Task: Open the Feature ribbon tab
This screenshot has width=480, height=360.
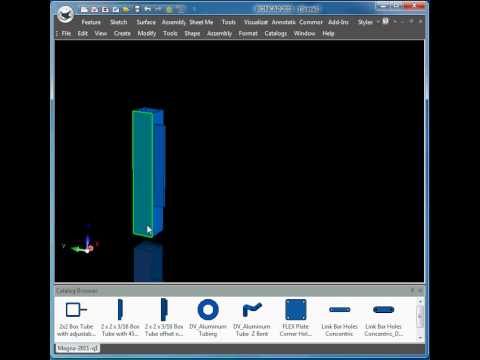Action: [x=91, y=22]
